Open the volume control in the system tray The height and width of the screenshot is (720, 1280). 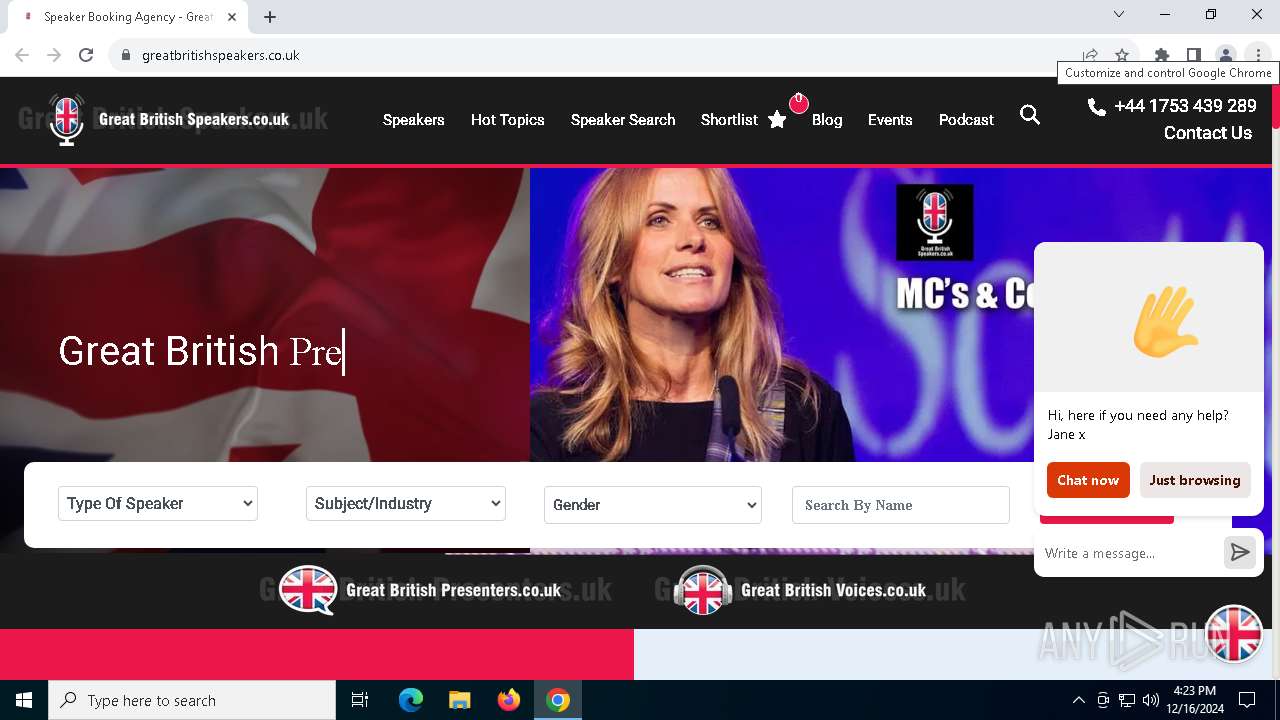[1151, 700]
